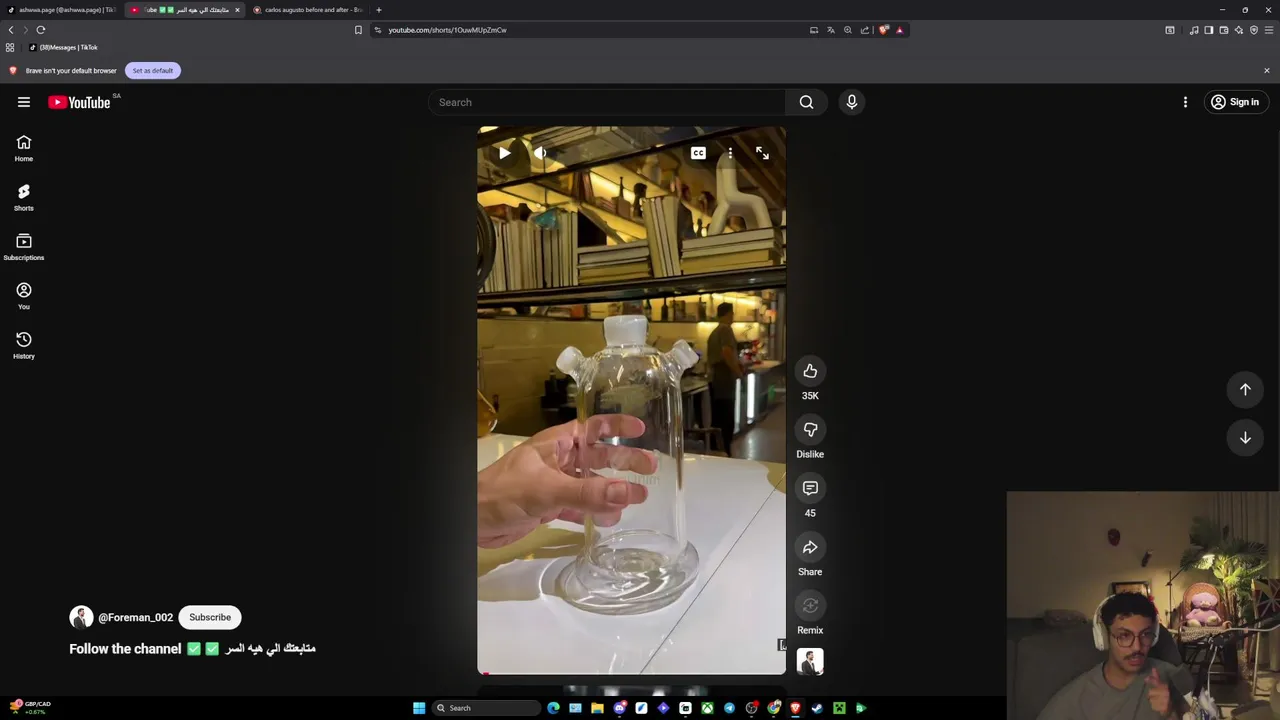
Task: Open the YouTube settings three-dot menu
Action: tap(1185, 102)
